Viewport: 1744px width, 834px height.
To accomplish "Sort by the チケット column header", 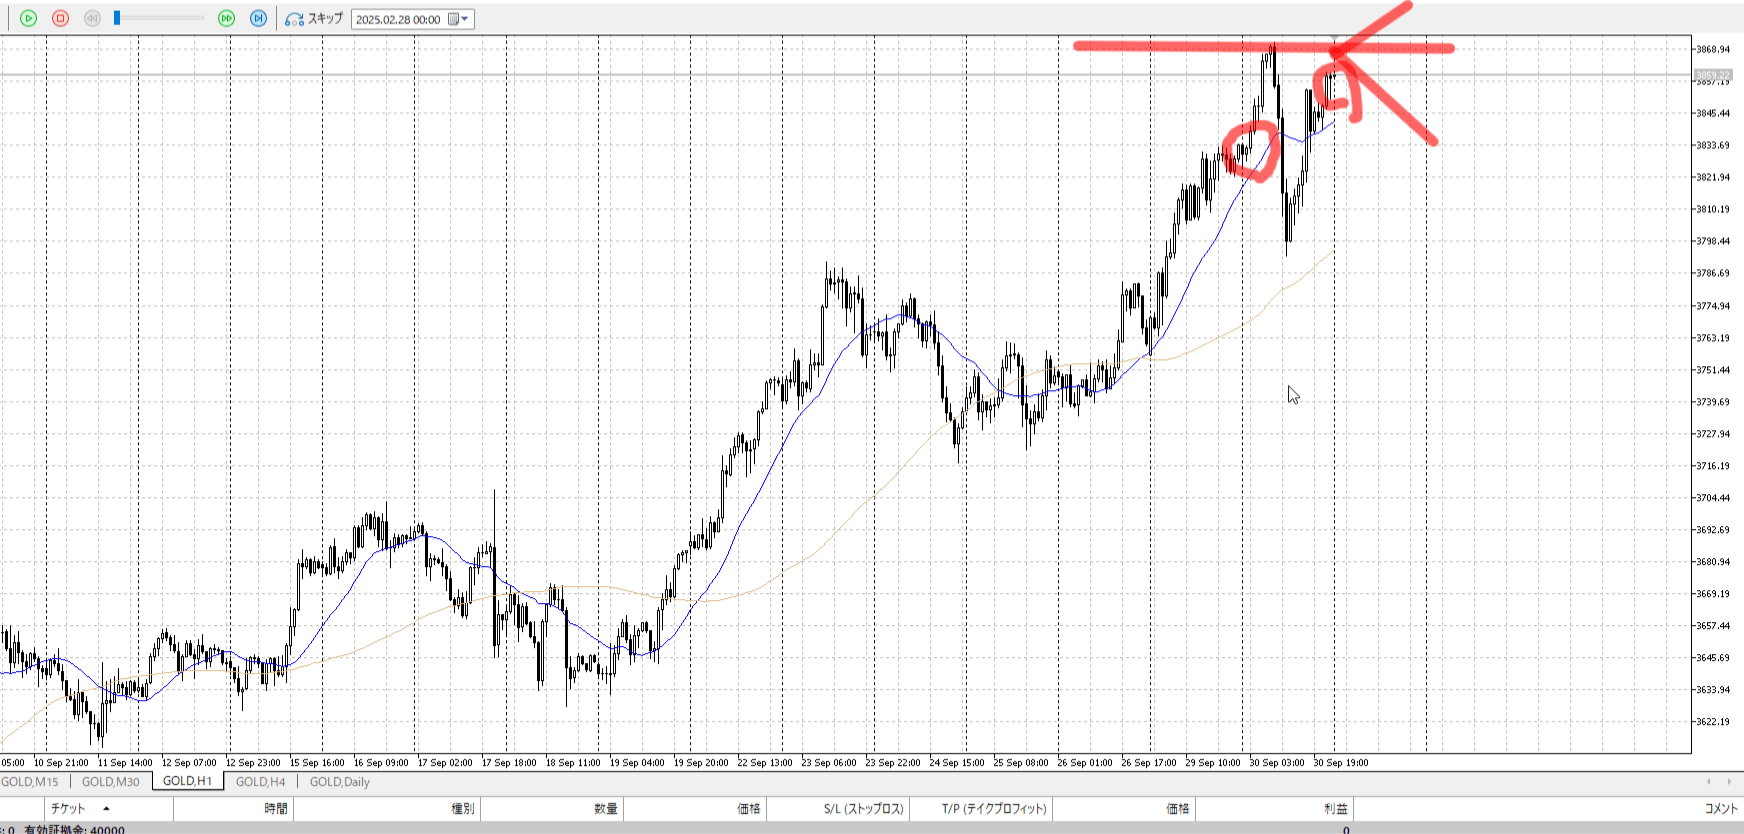I will (x=68, y=808).
